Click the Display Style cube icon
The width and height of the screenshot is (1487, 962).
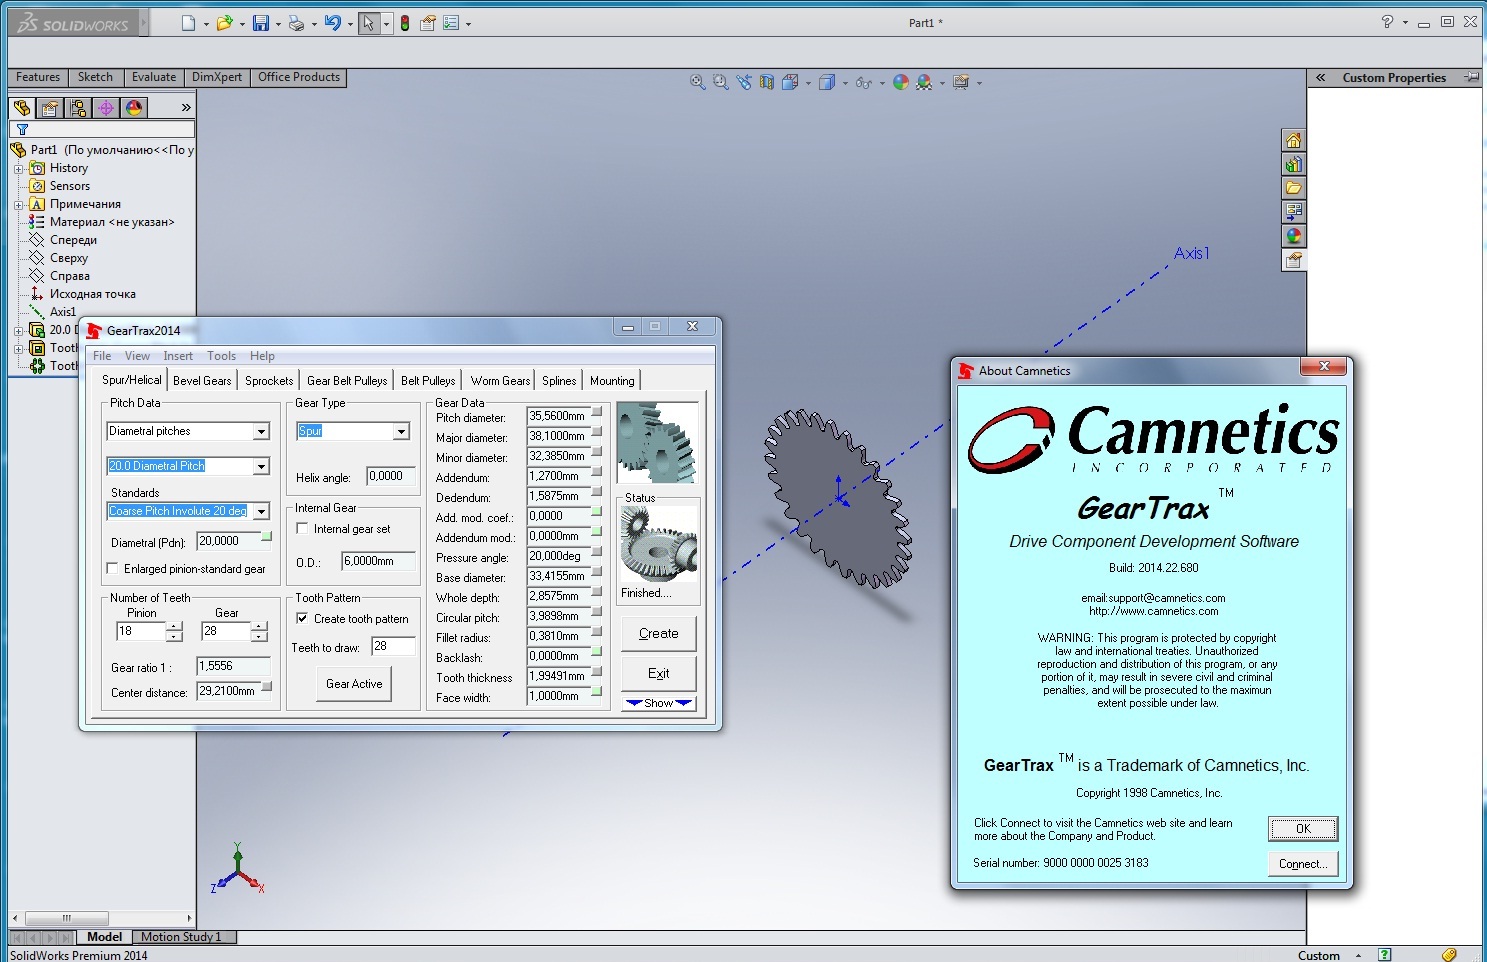tap(827, 82)
